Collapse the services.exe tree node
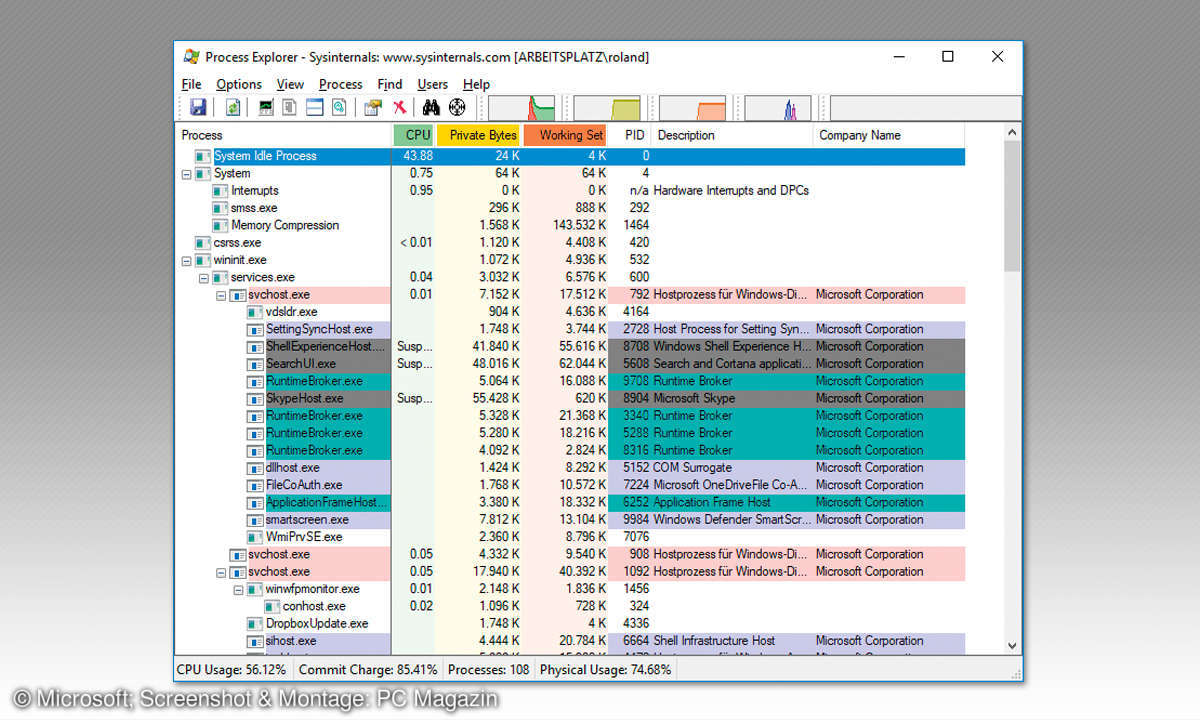This screenshot has width=1200, height=720. point(203,278)
